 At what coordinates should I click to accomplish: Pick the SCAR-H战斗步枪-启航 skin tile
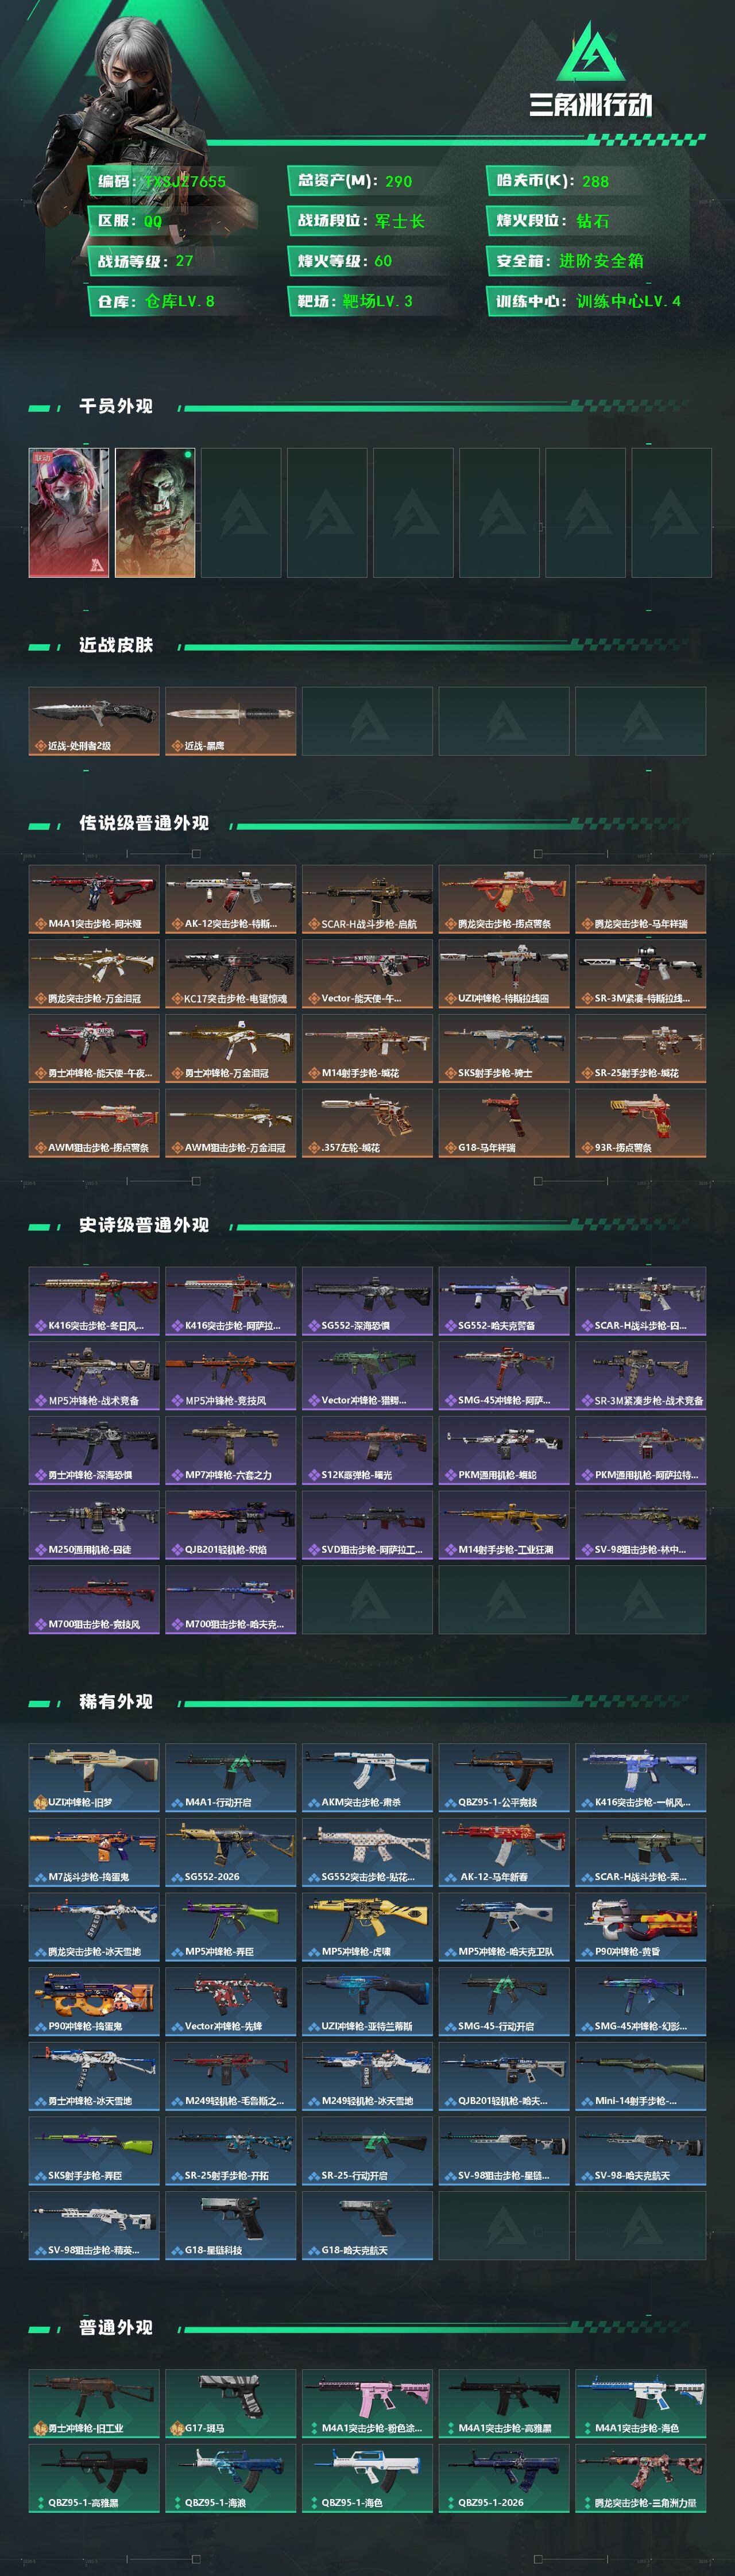coord(367,899)
